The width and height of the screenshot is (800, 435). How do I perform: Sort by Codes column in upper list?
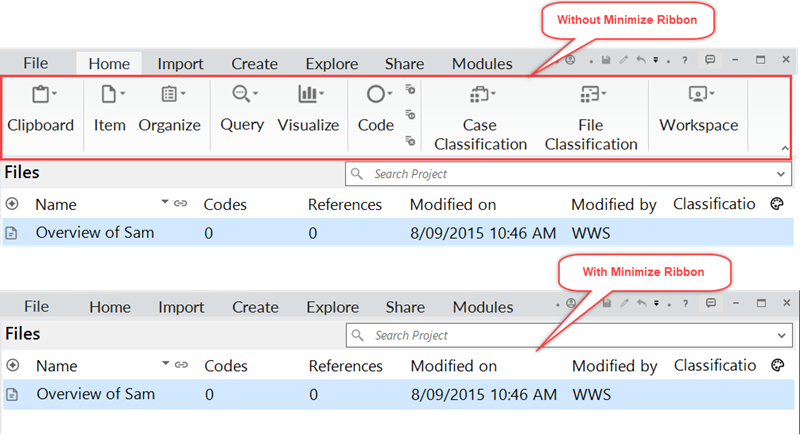coord(225,204)
